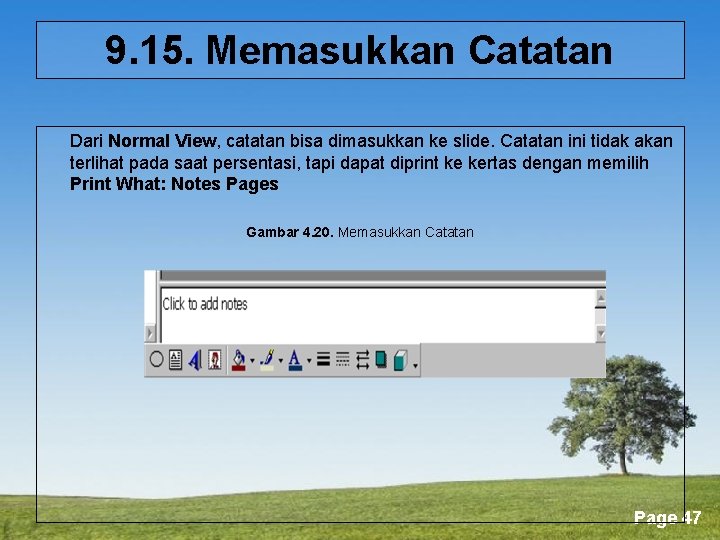Screen dimensions: 720x540
Task: Apply Fill Color paint bucket
Action: (238, 360)
